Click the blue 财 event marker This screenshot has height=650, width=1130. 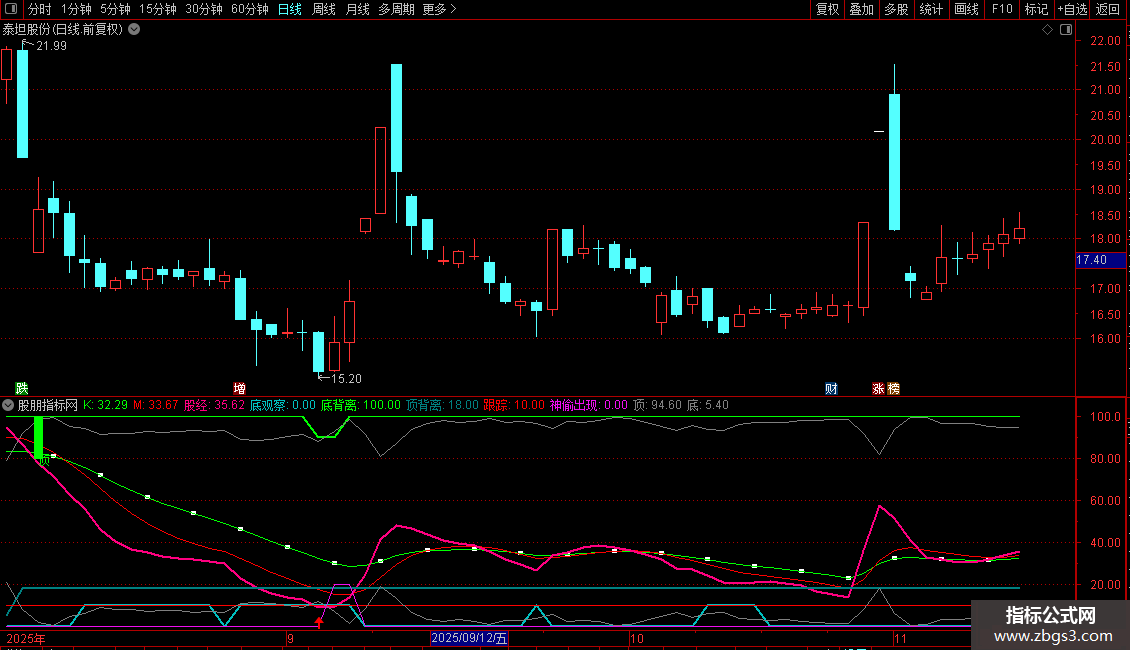click(x=831, y=388)
